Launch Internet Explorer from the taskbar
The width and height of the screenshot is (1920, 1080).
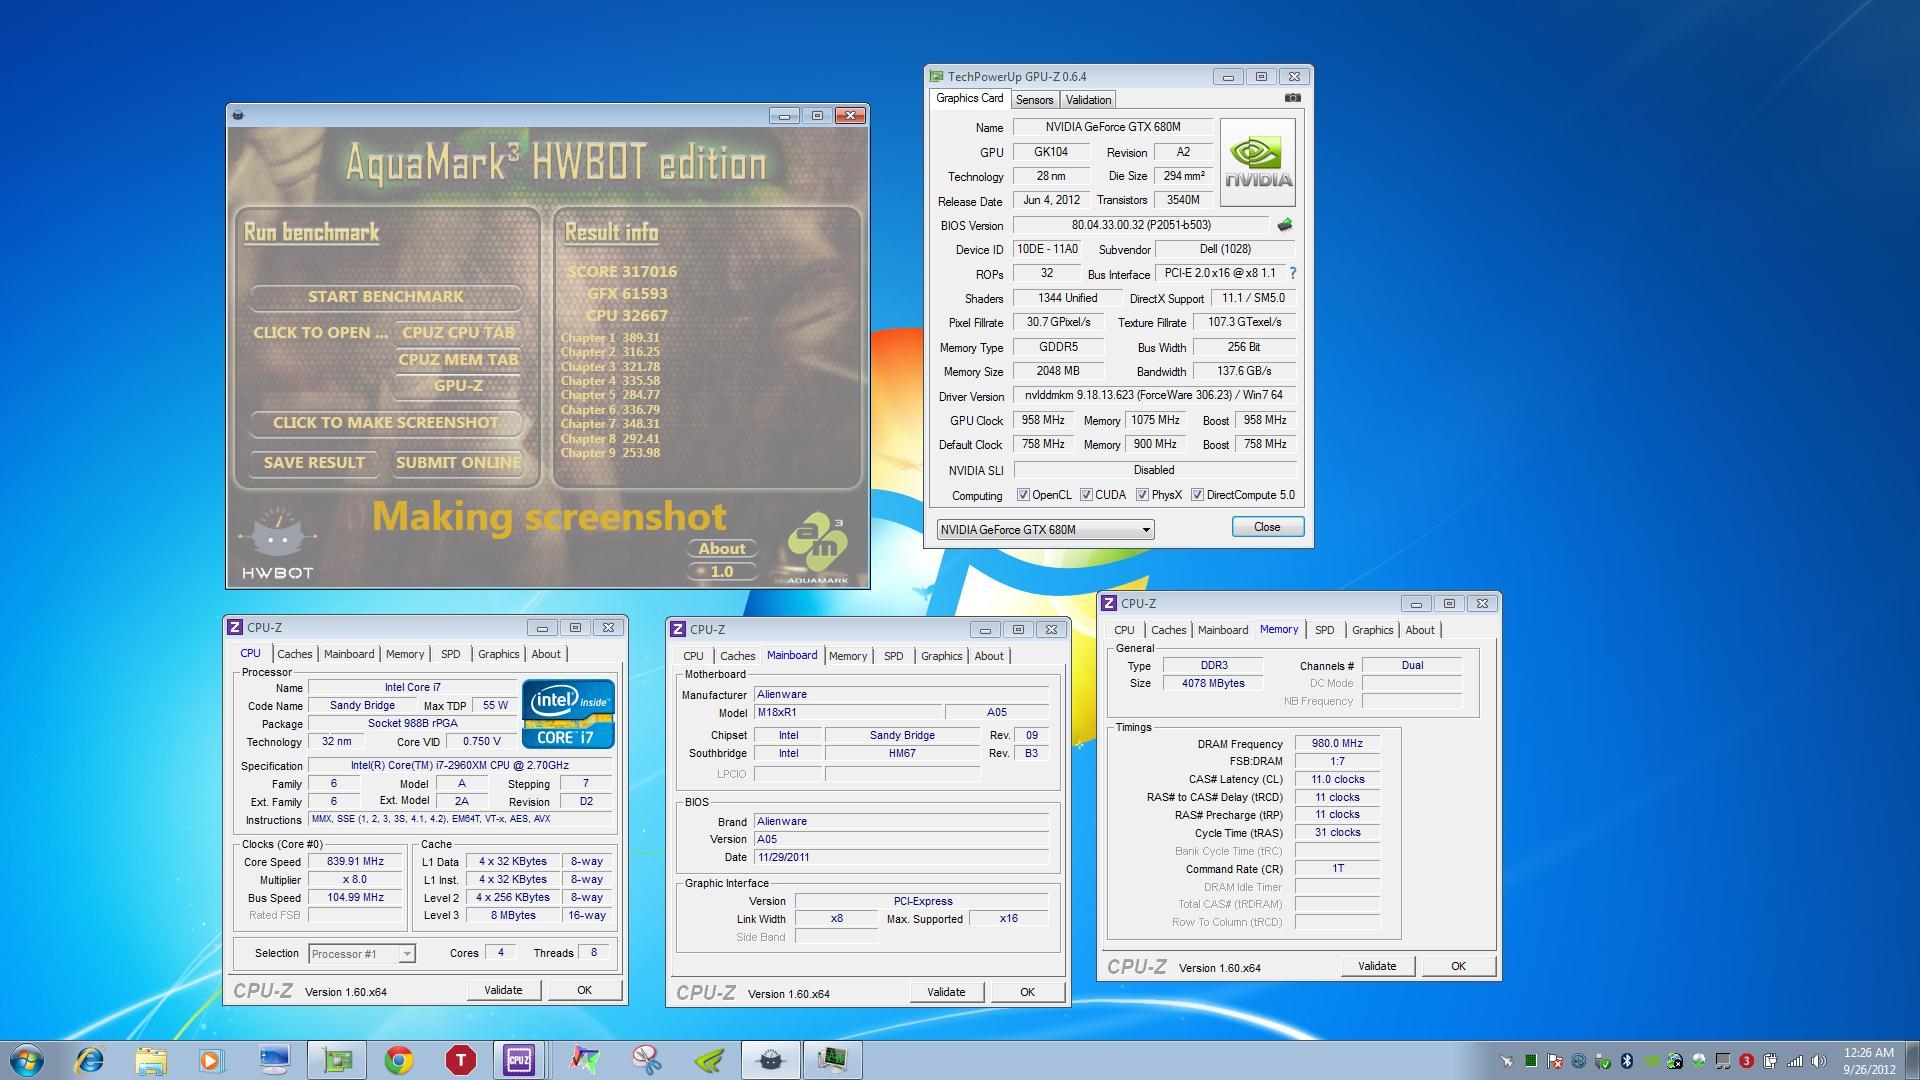pos(90,1060)
